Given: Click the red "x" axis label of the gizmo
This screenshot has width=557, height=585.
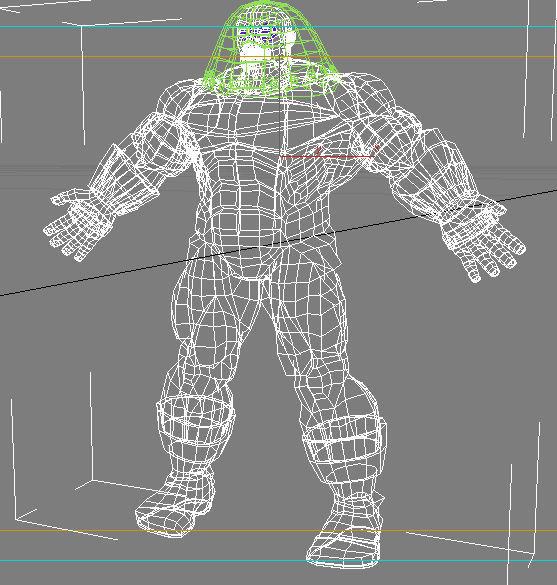Looking at the screenshot, I should (x=377, y=148).
